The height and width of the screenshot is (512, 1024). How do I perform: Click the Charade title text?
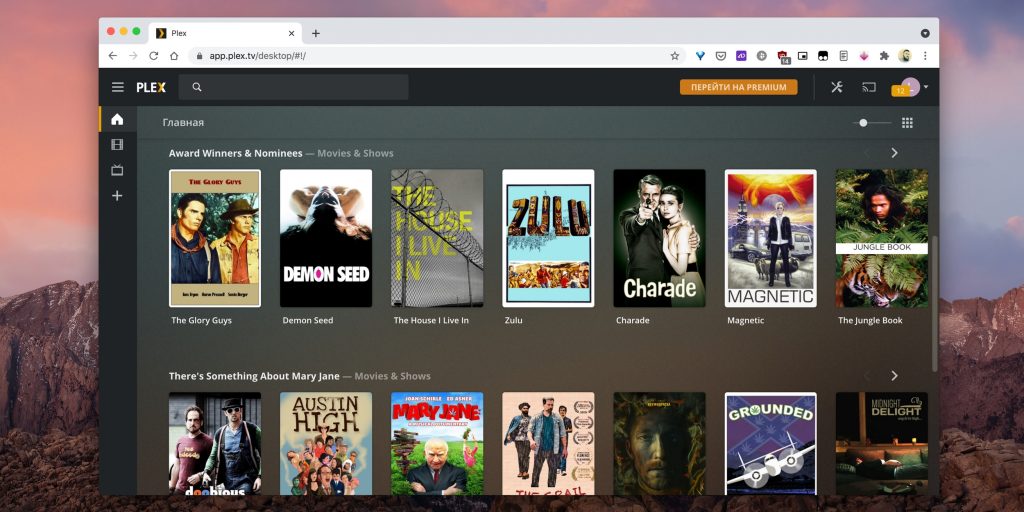coord(633,321)
